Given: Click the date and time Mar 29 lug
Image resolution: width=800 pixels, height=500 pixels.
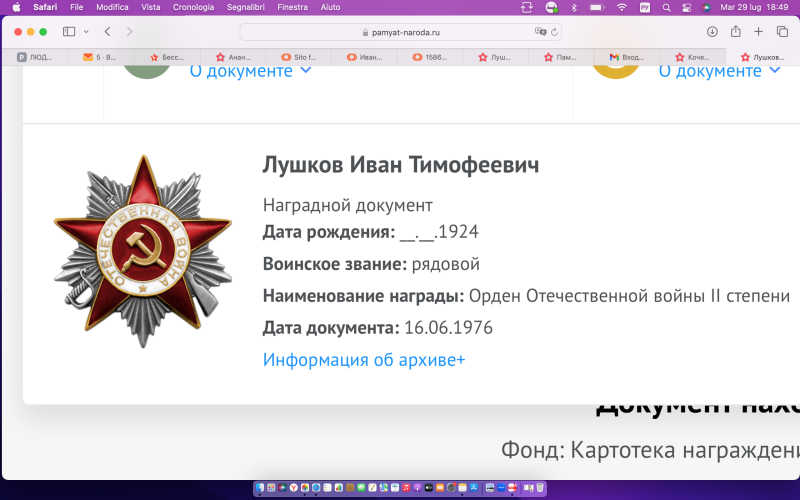Looking at the screenshot, I should (754, 7).
